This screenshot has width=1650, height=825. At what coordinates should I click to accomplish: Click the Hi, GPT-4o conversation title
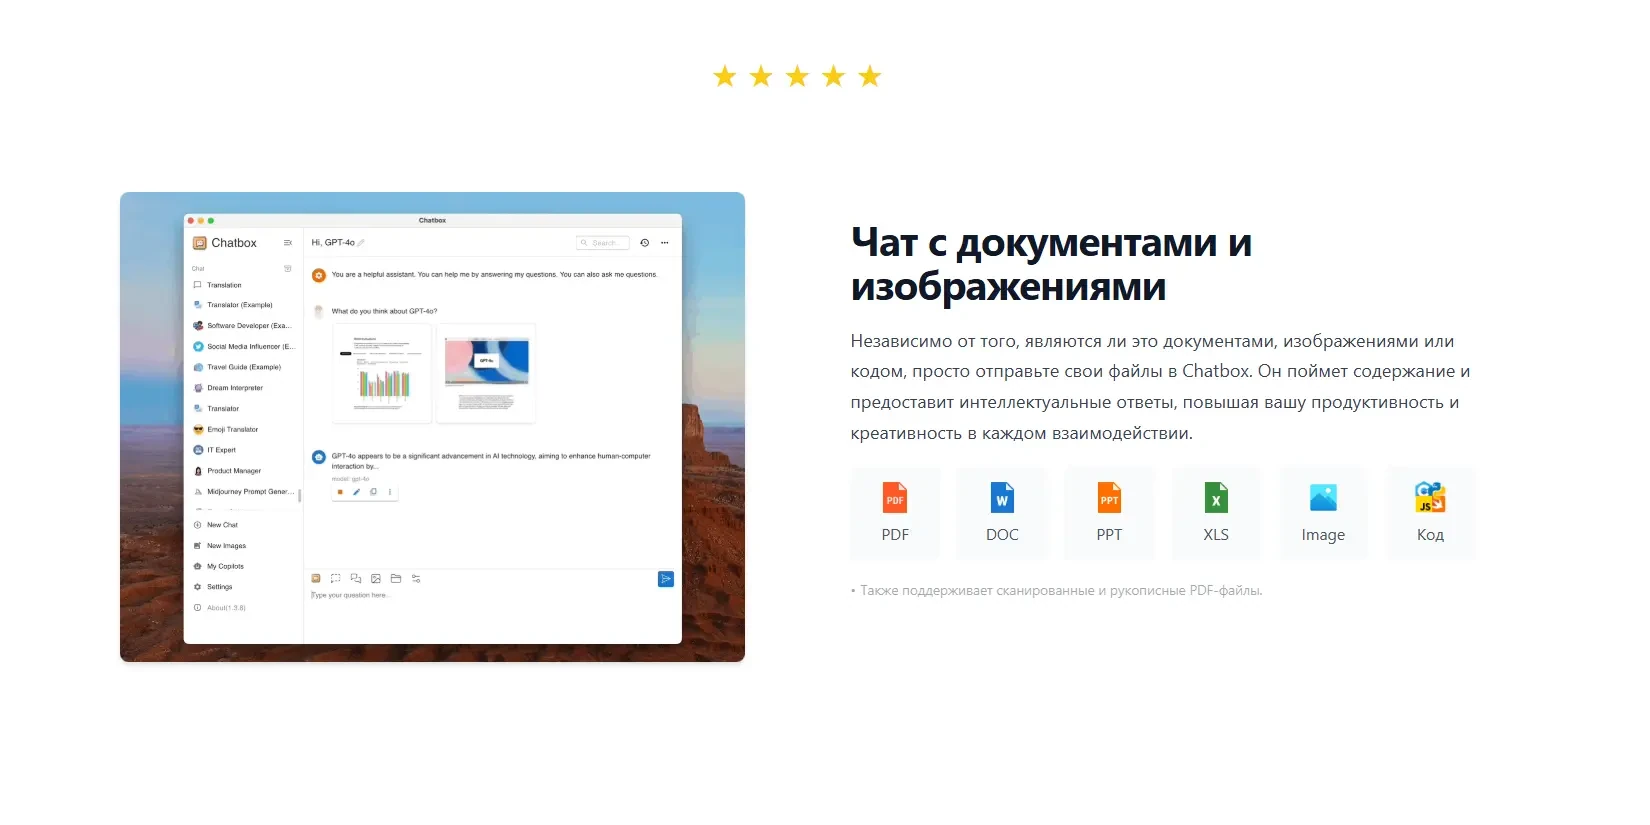tap(333, 243)
